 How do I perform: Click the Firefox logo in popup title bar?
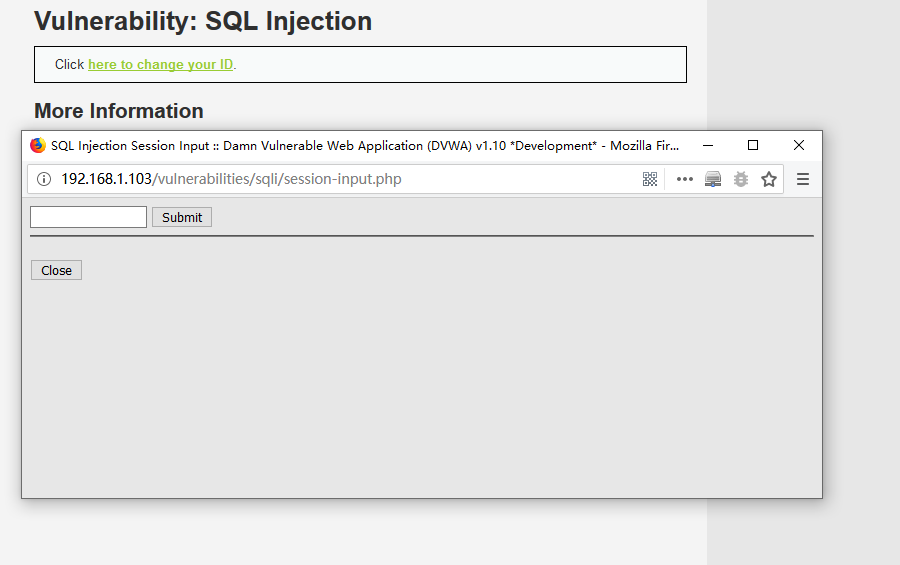[x=38, y=146]
